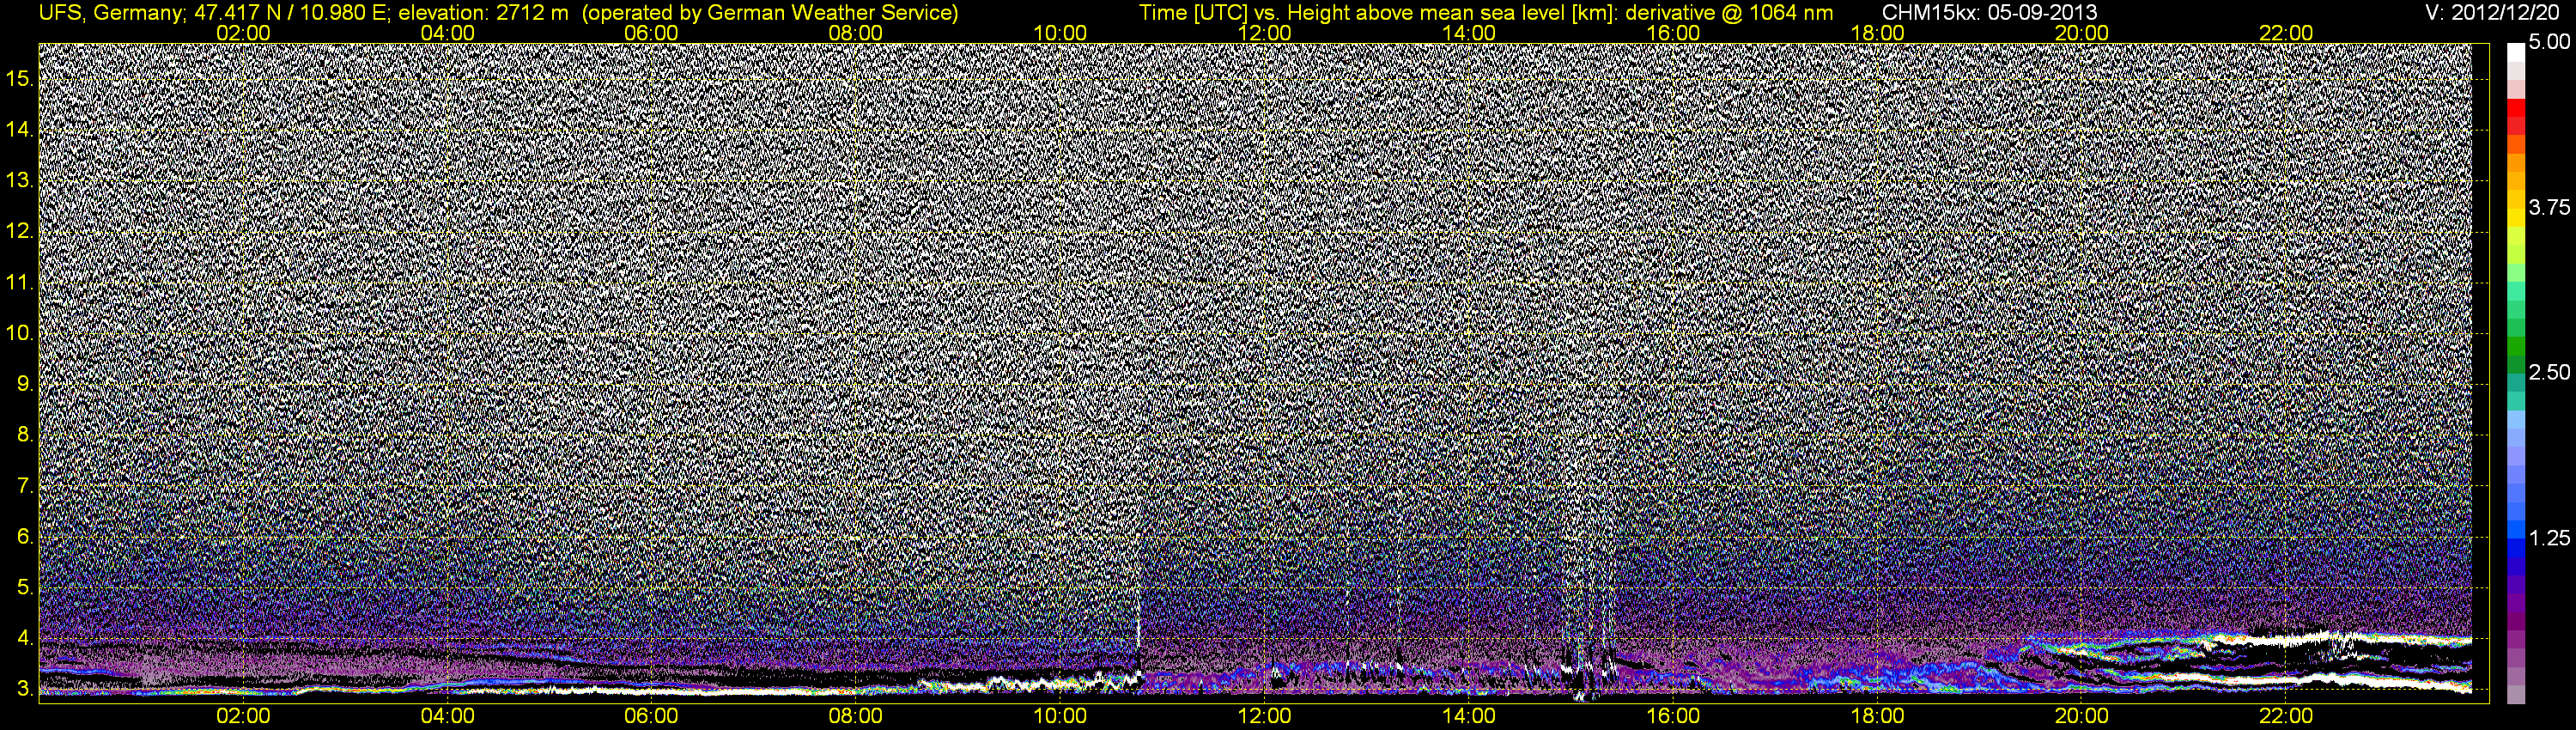The height and width of the screenshot is (730, 2576).
Task: Click the station text "UFS, Germany; 47.417 N / 10.980 E"
Action: tap(215, 13)
